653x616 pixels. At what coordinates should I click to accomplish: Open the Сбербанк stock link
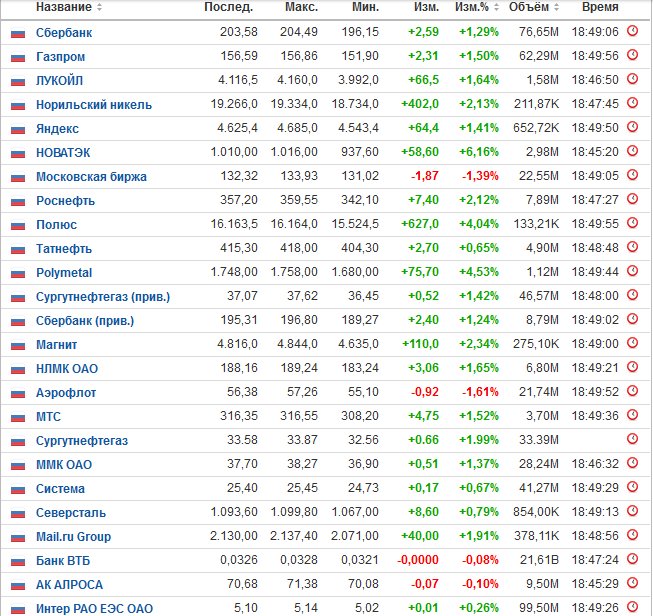coord(64,32)
